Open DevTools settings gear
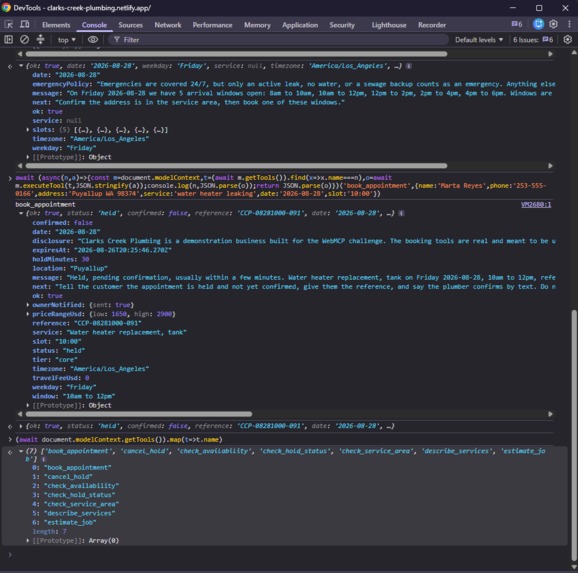Screen dimensions: 578x573 553,24
